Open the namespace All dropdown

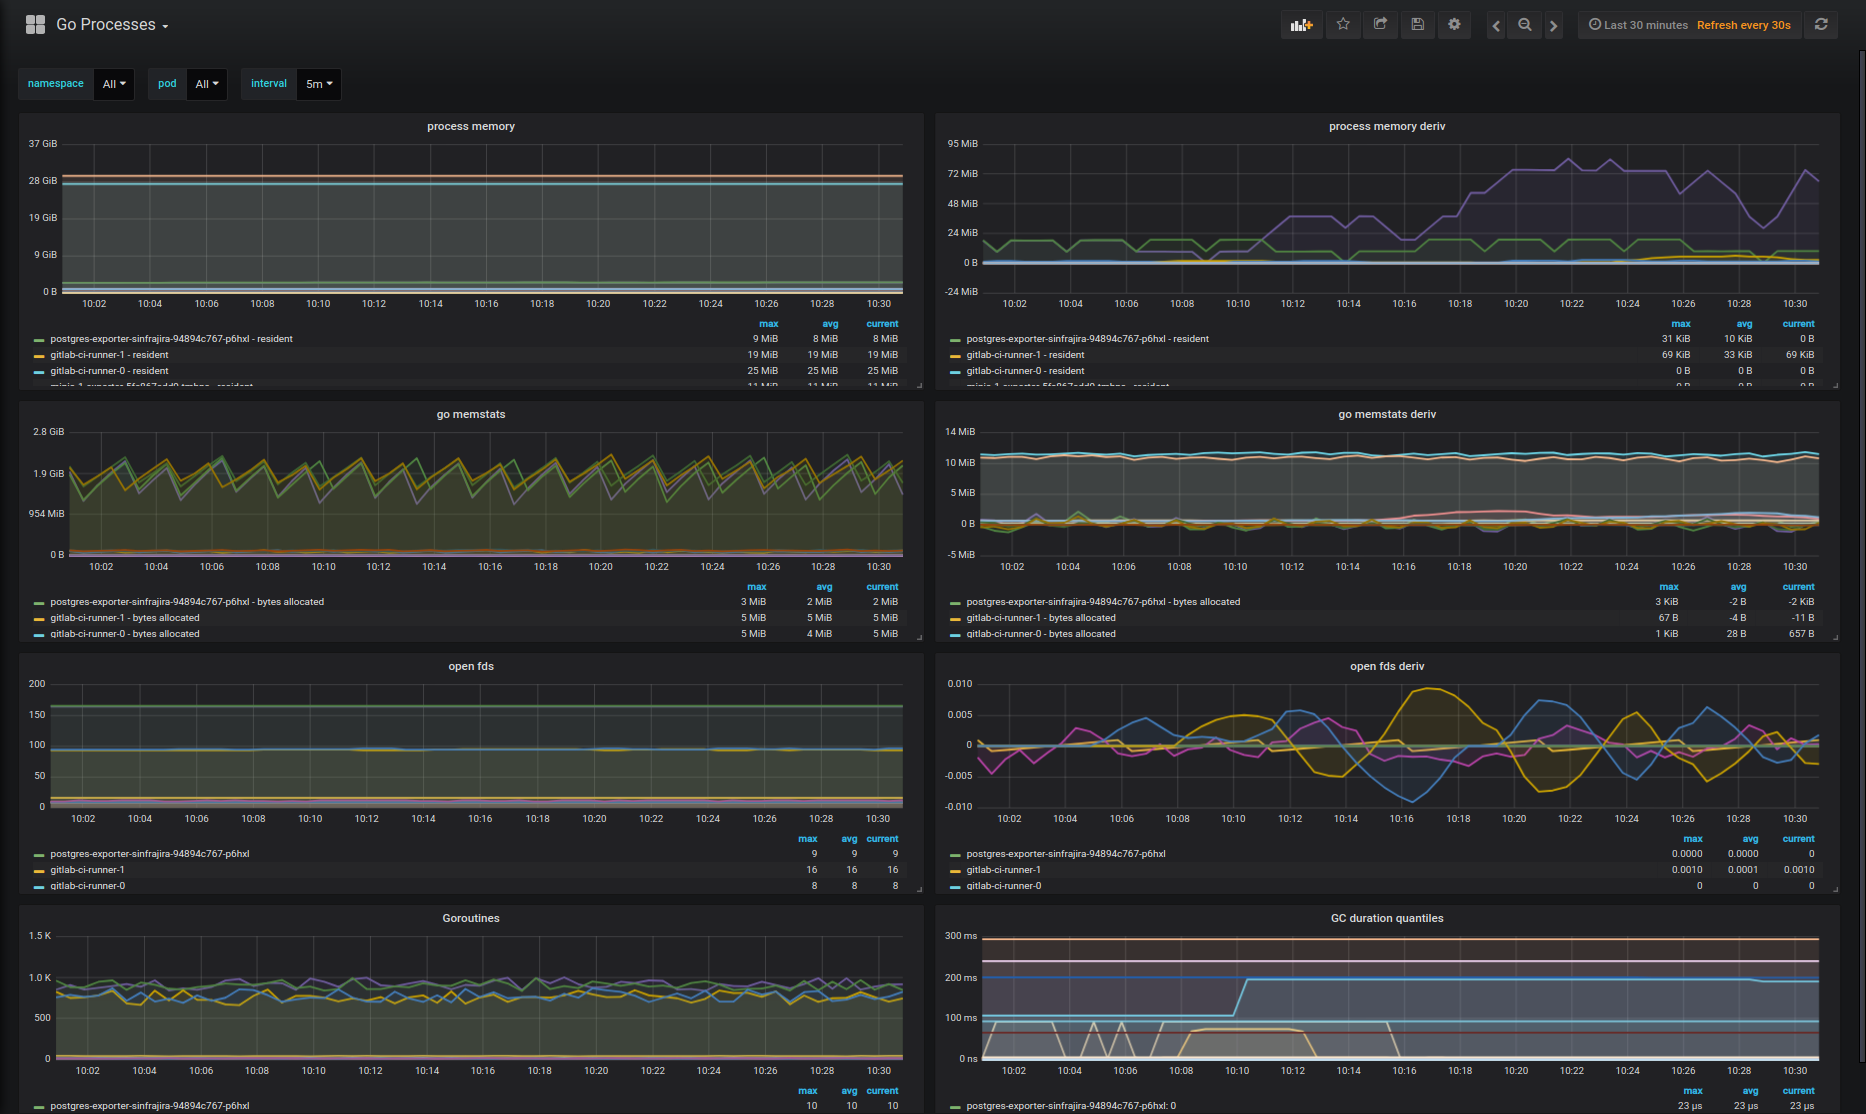click(x=114, y=84)
